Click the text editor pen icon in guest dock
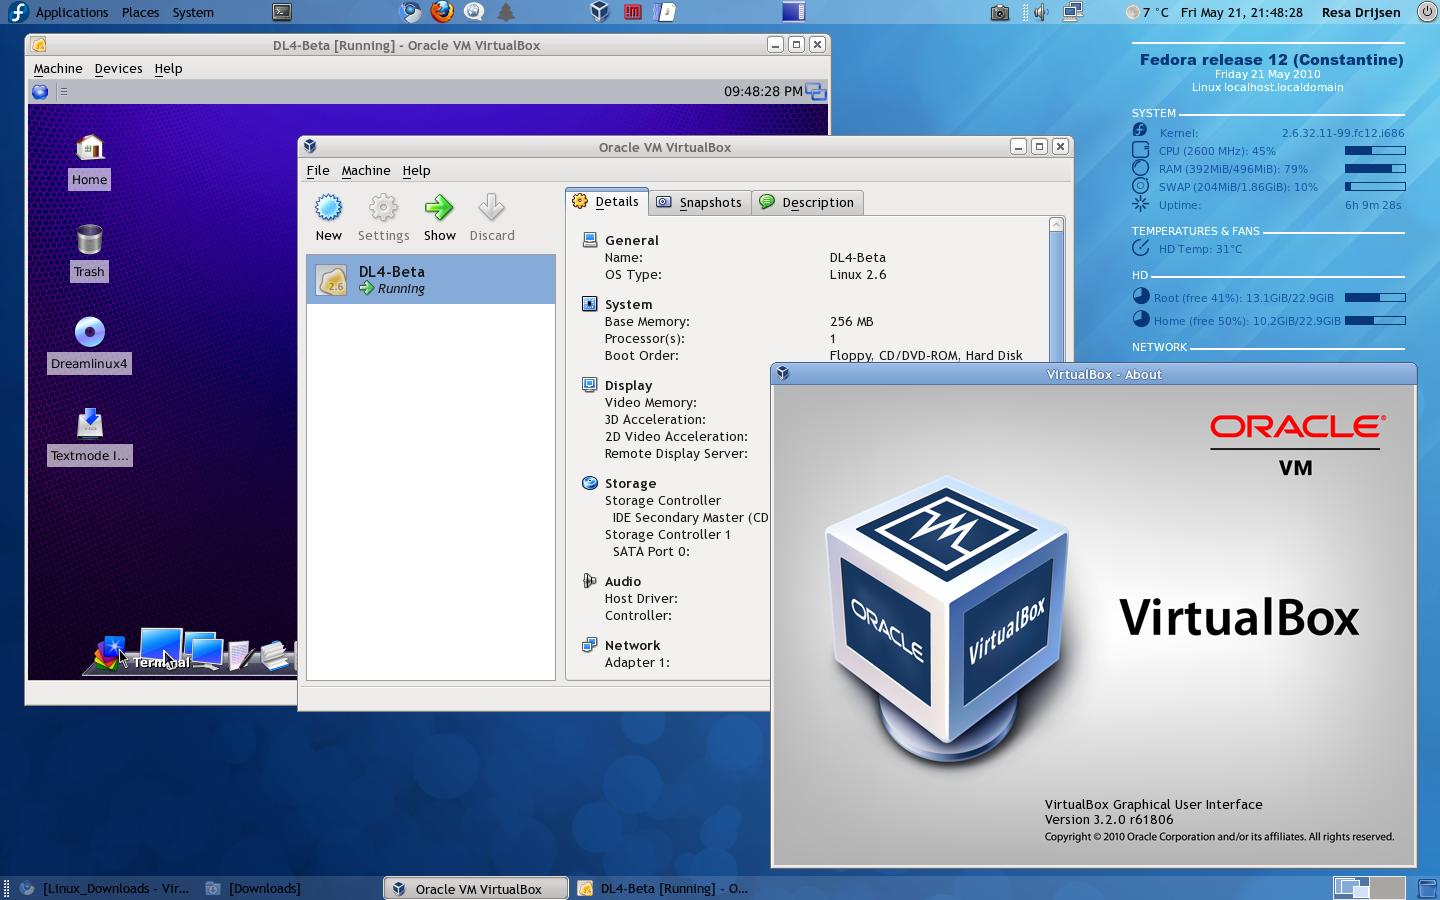This screenshot has width=1440, height=900. [239, 656]
